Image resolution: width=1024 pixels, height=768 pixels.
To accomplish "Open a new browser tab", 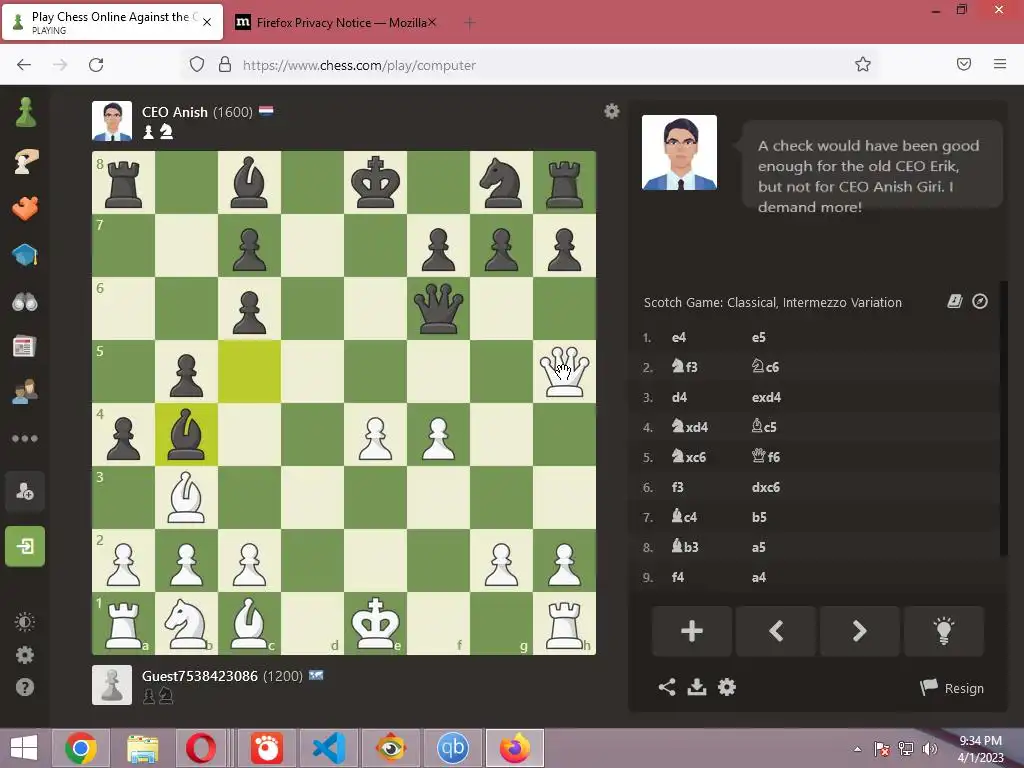I will [469, 23].
